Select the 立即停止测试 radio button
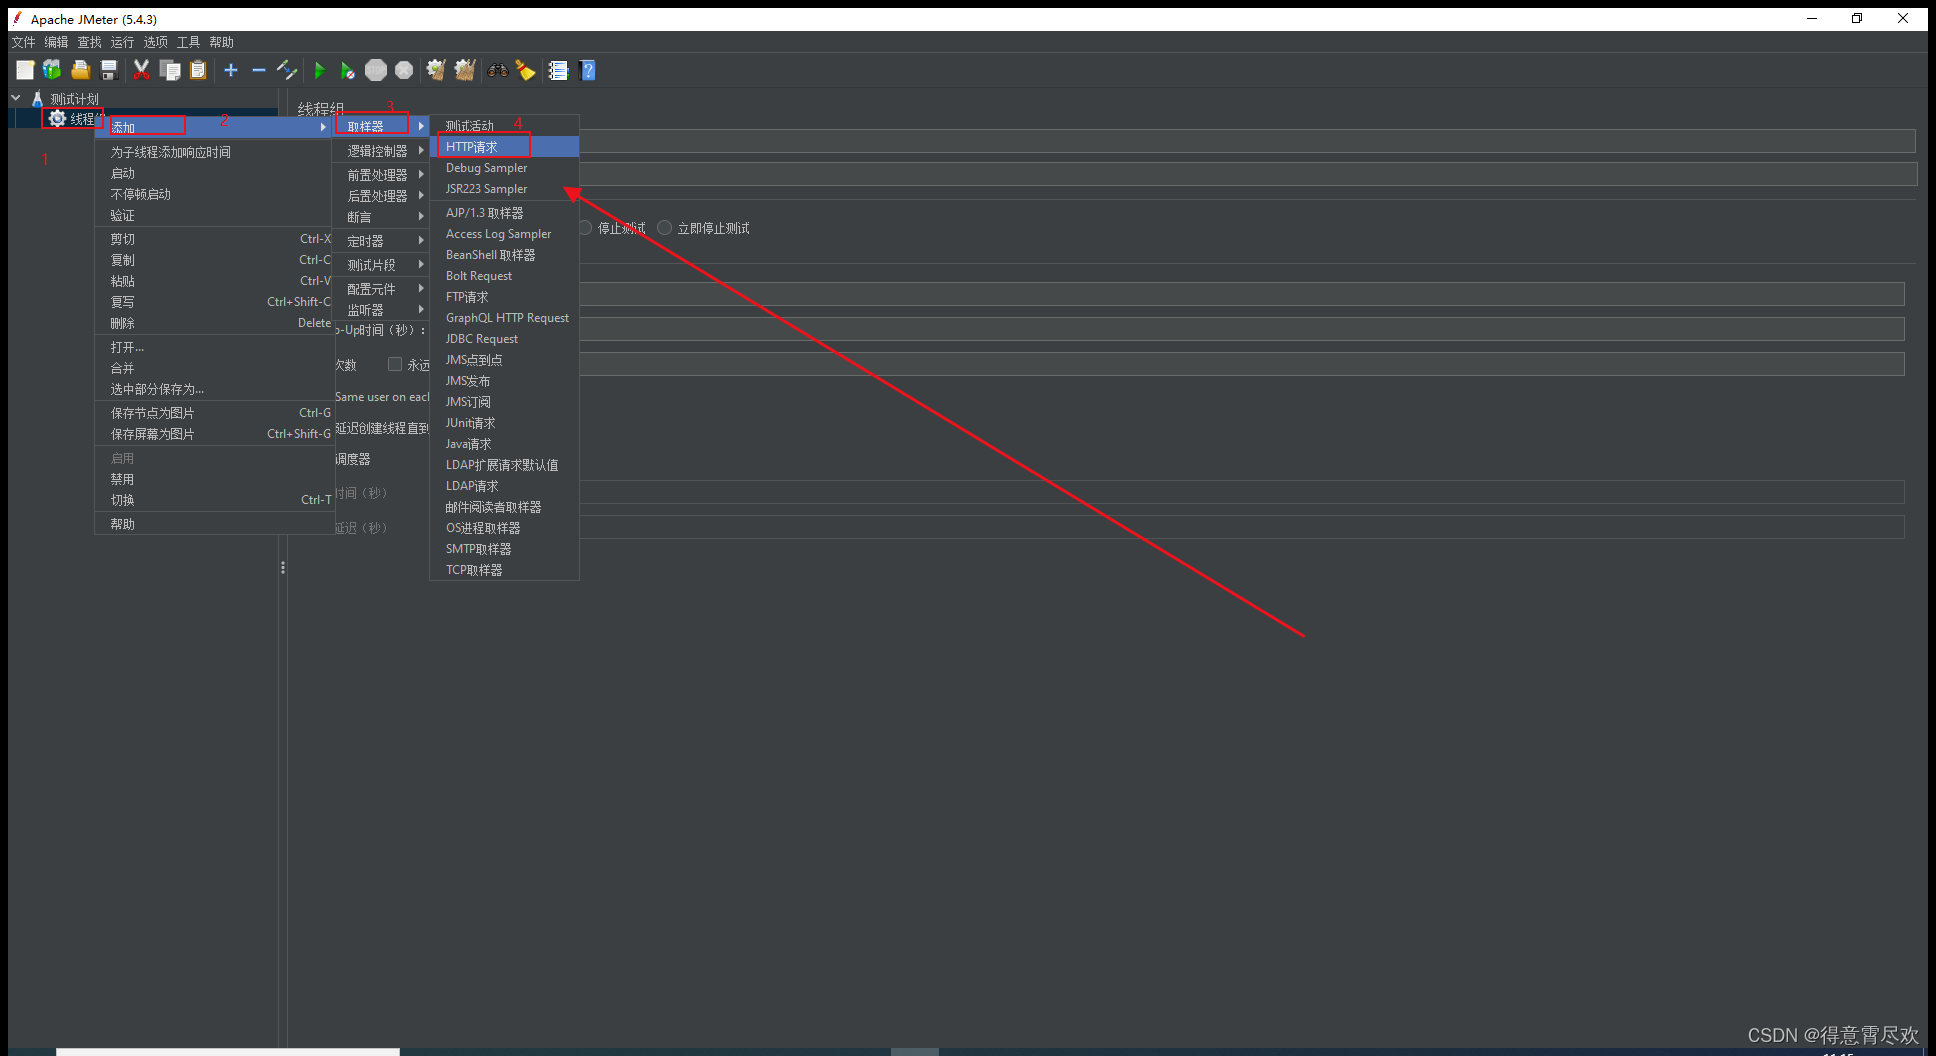Screen dimensions: 1936x1056 click(x=664, y=228)
